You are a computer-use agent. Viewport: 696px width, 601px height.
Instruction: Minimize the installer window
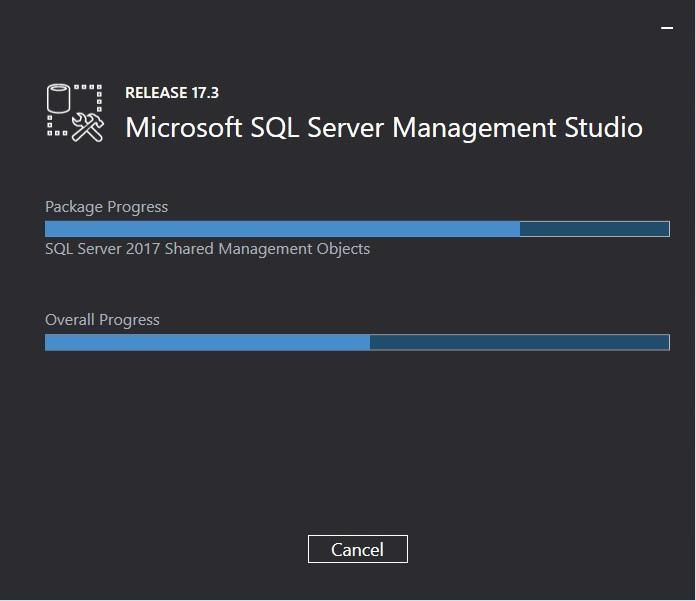point(667,28)
